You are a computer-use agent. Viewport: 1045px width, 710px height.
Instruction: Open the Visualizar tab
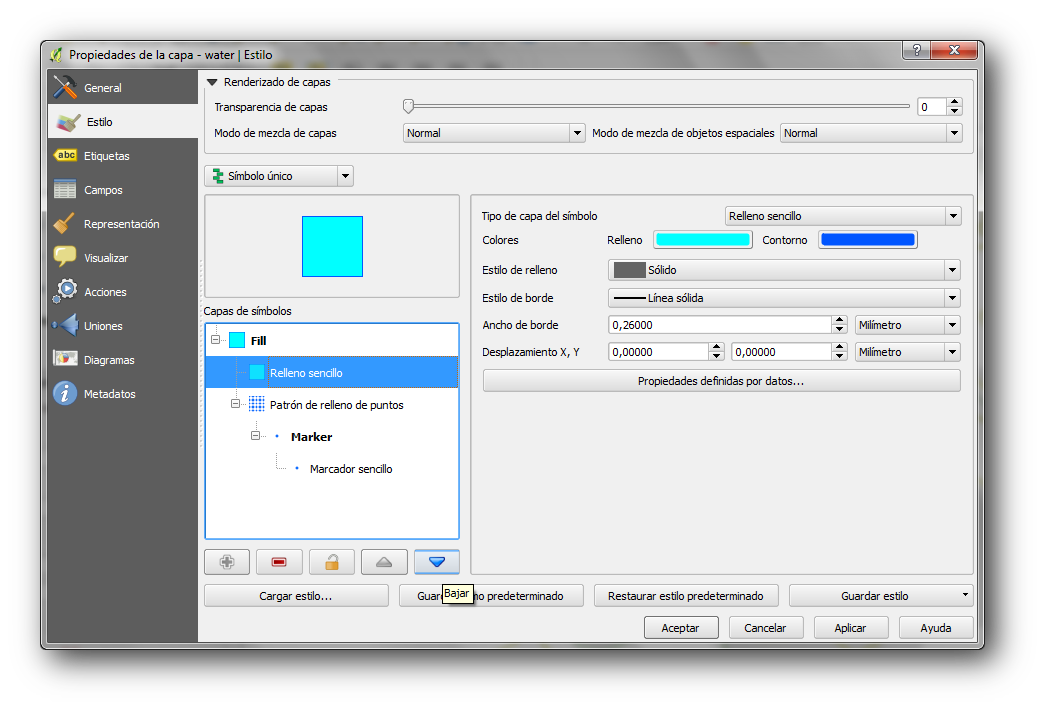[x=123, y=257]
